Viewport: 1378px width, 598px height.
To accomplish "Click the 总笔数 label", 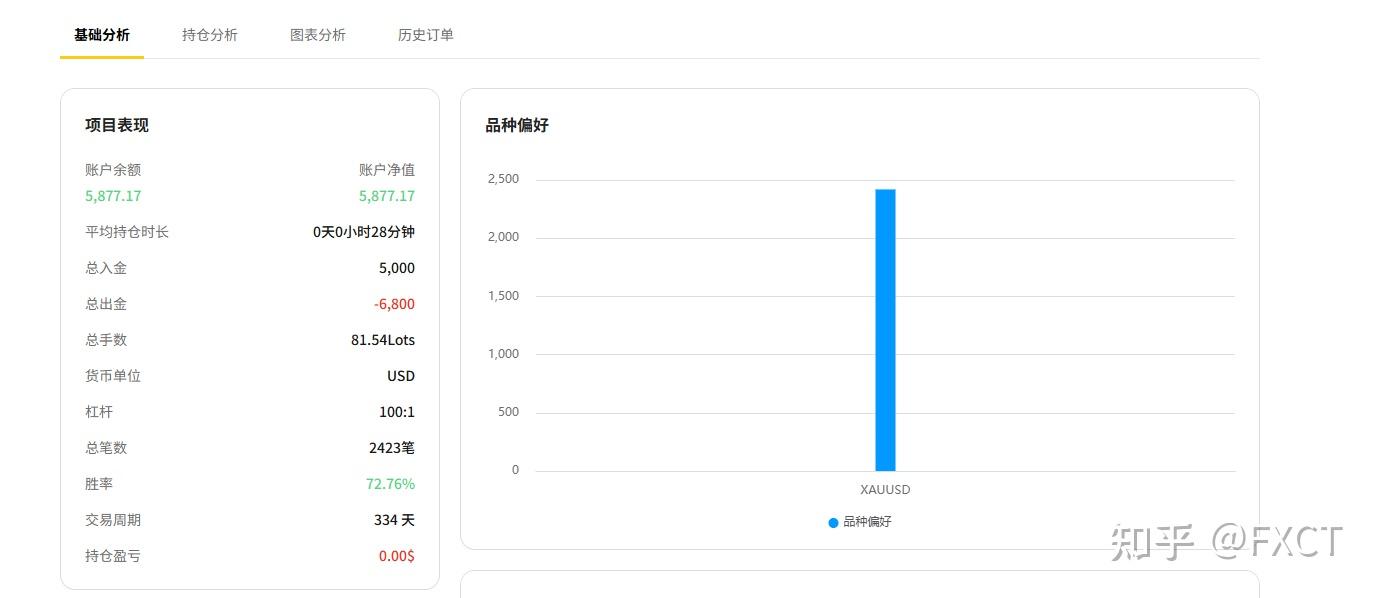I will pos(106,448).
